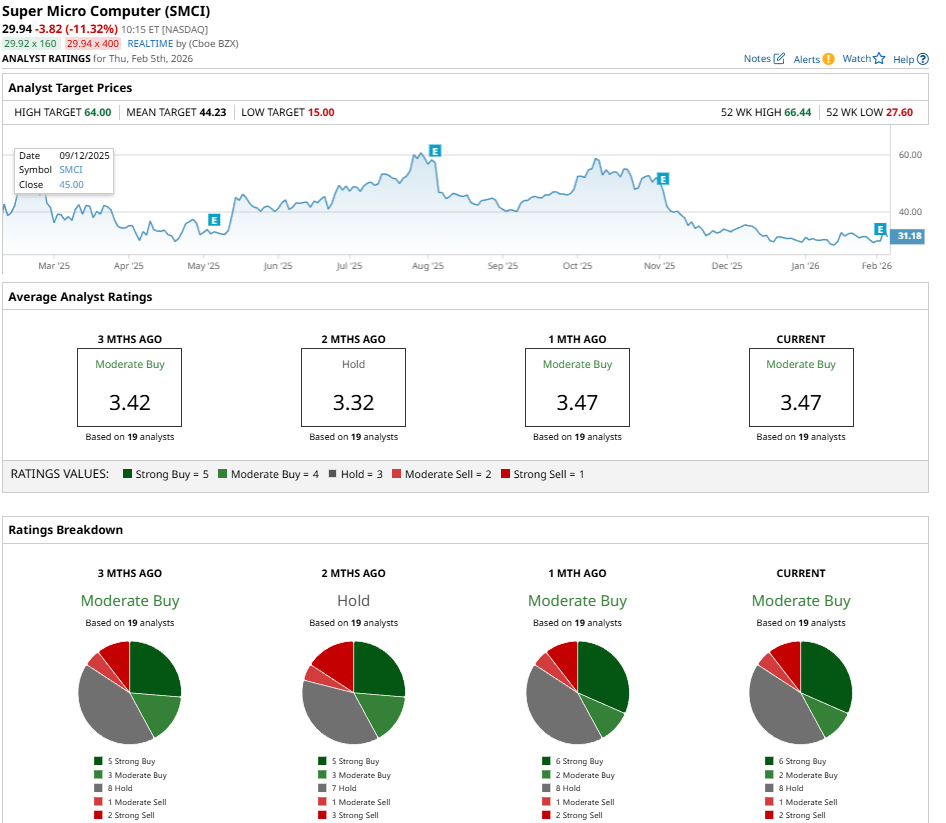Open the REALTIME quote link
This screenshot has height=823, width=946.
pos(150,44)
